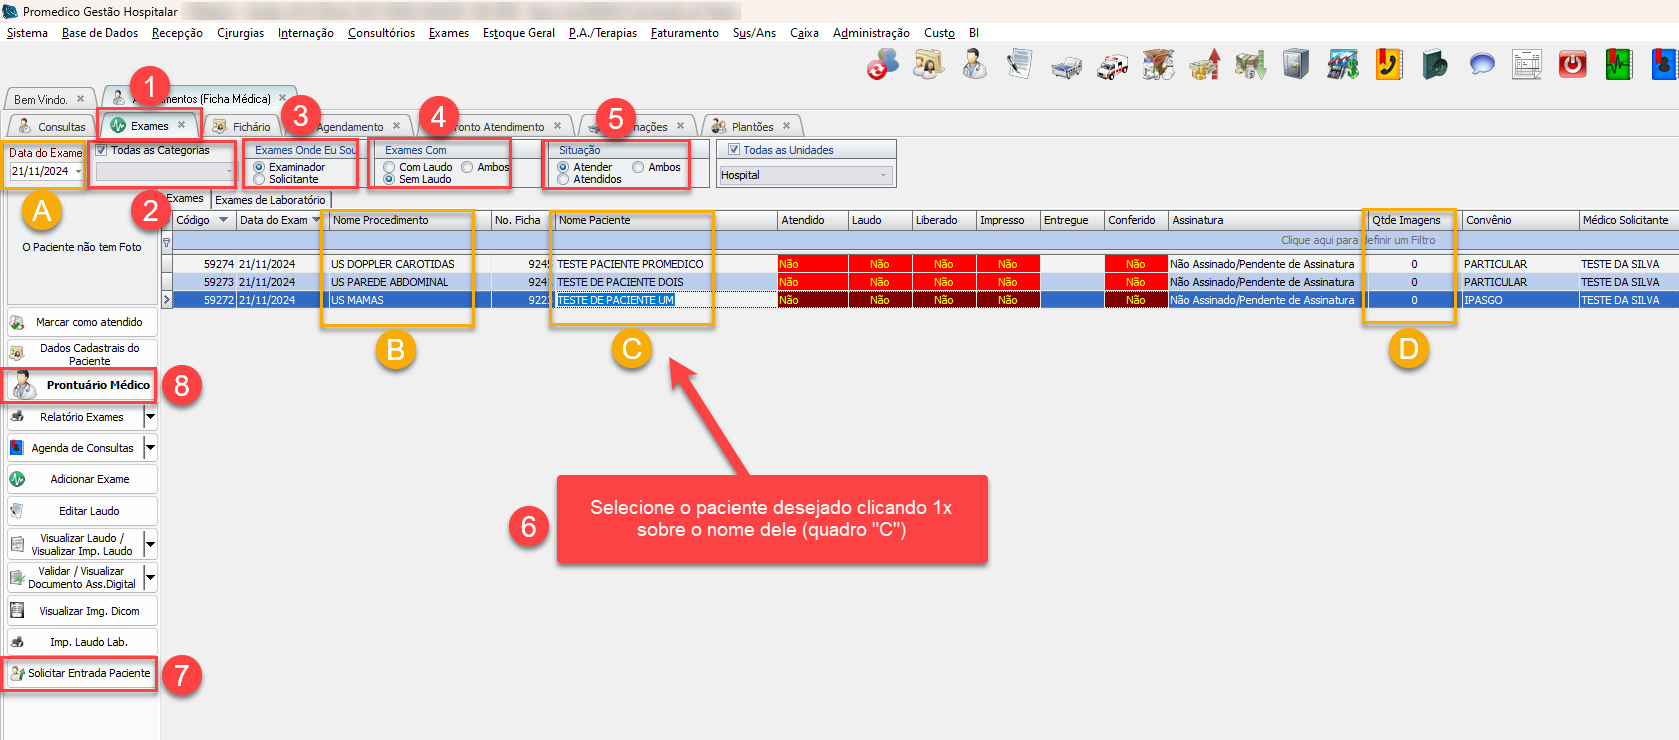Click the red Atendido cell for US DOPPLER CAROTIDAS
Screen dimensions: 1679x740
[811, 264]
